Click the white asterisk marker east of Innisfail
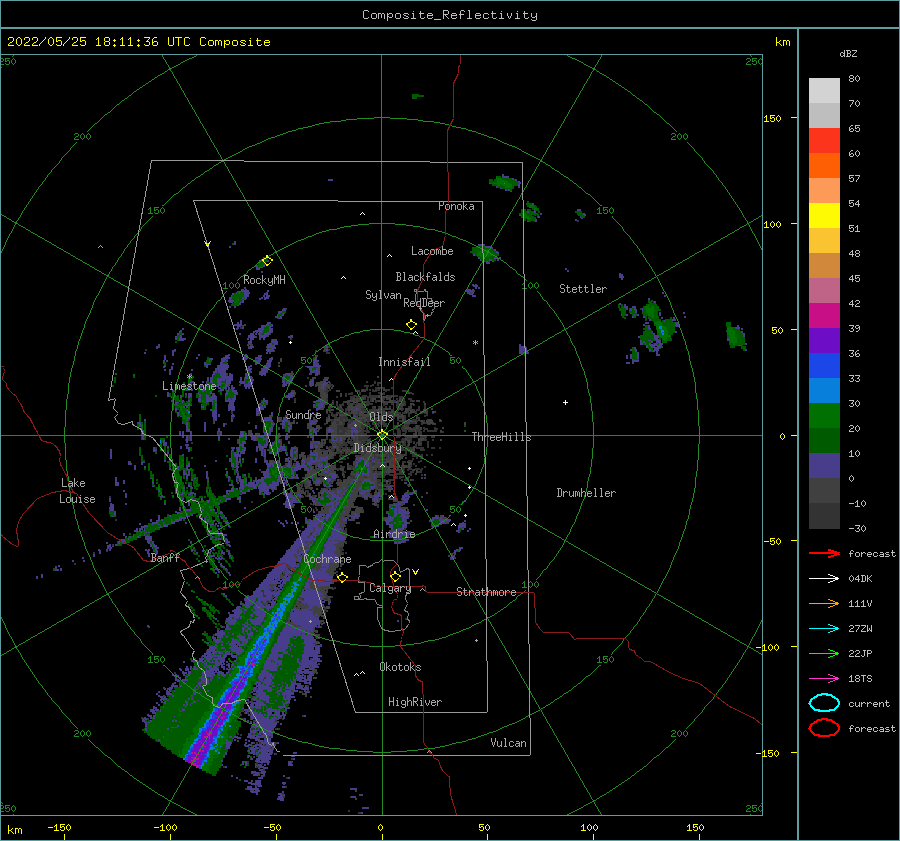Viewport: 900px width, 841px height. pos(475,343)
